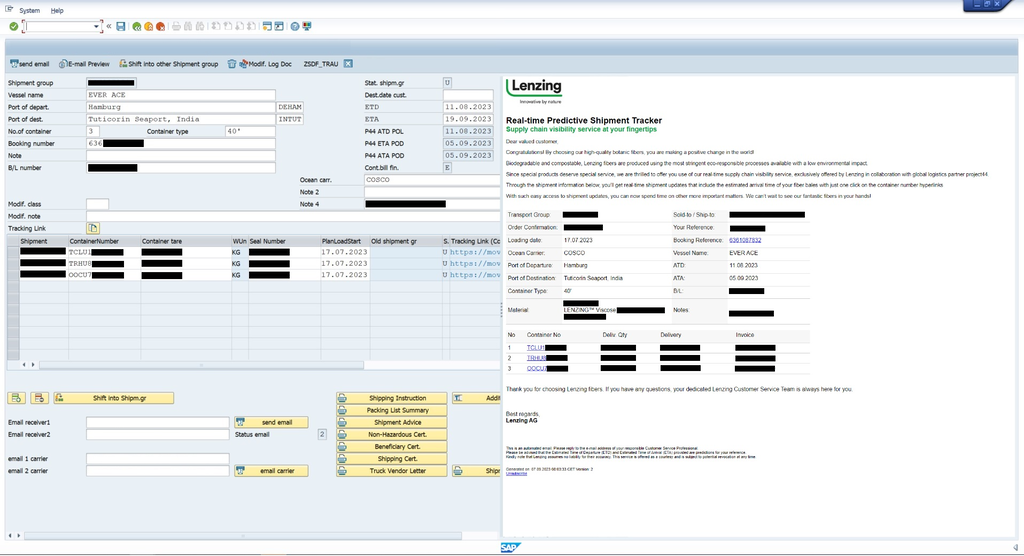The image size is (1024, 556).
Task: Click the Seal Number column header
Action: 283,241
